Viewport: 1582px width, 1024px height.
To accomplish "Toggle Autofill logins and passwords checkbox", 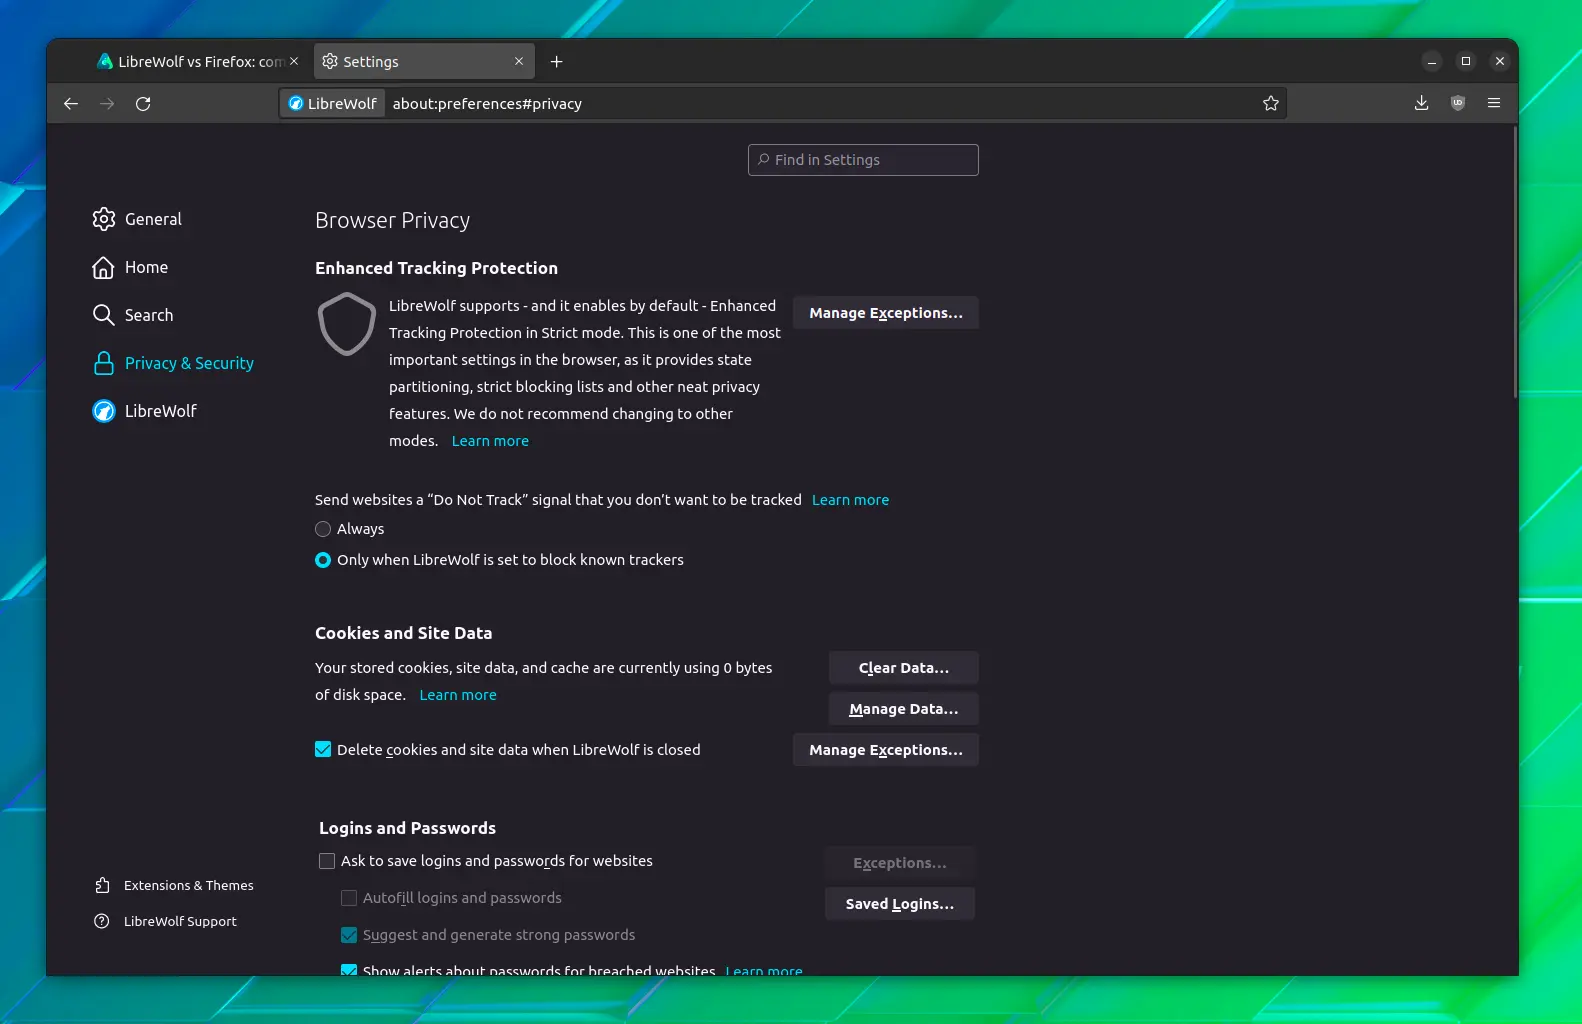I will click(x=349, y=898).
